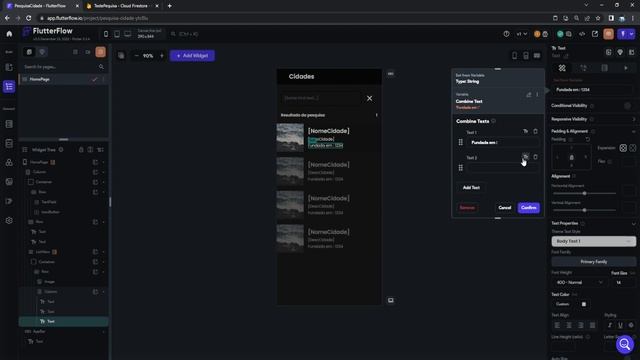The image size is (640, 360).
Task: Click the home icon in left sidebar
Action: point(9,34)
